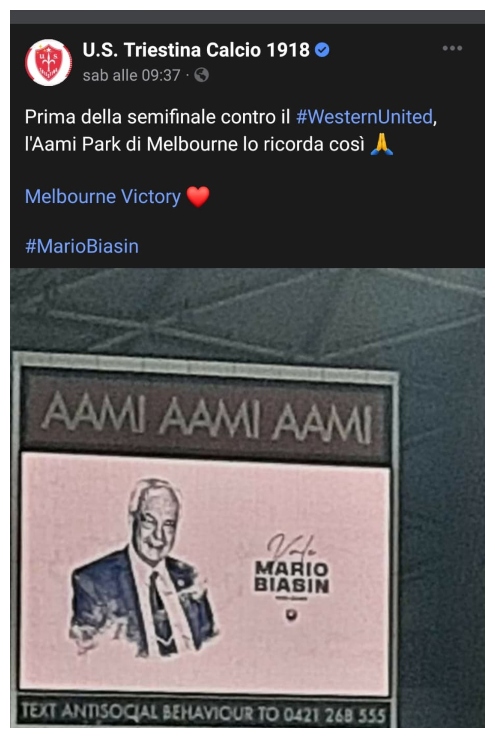Open the post timestamp sab alle 09:37
The width and height of the screenshot is (495, 738).
(132, 75)
